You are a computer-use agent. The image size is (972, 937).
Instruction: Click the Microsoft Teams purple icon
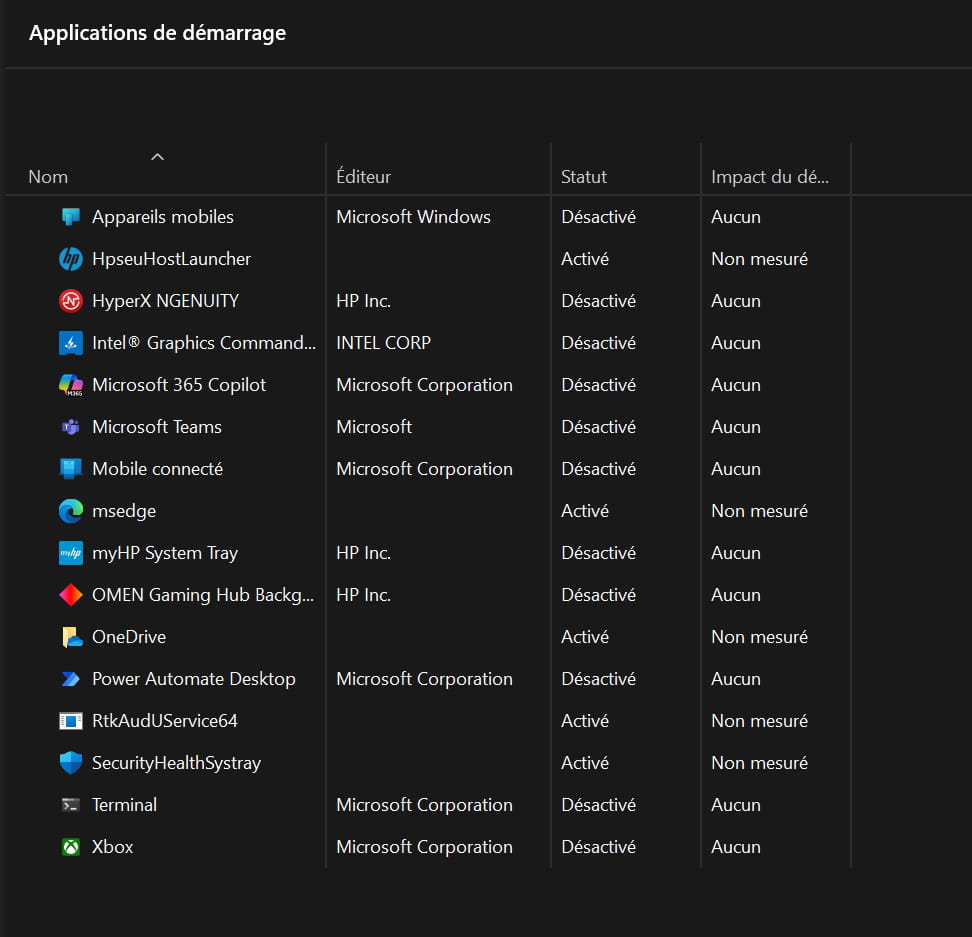pyautogui.click(x=71, y=427)
